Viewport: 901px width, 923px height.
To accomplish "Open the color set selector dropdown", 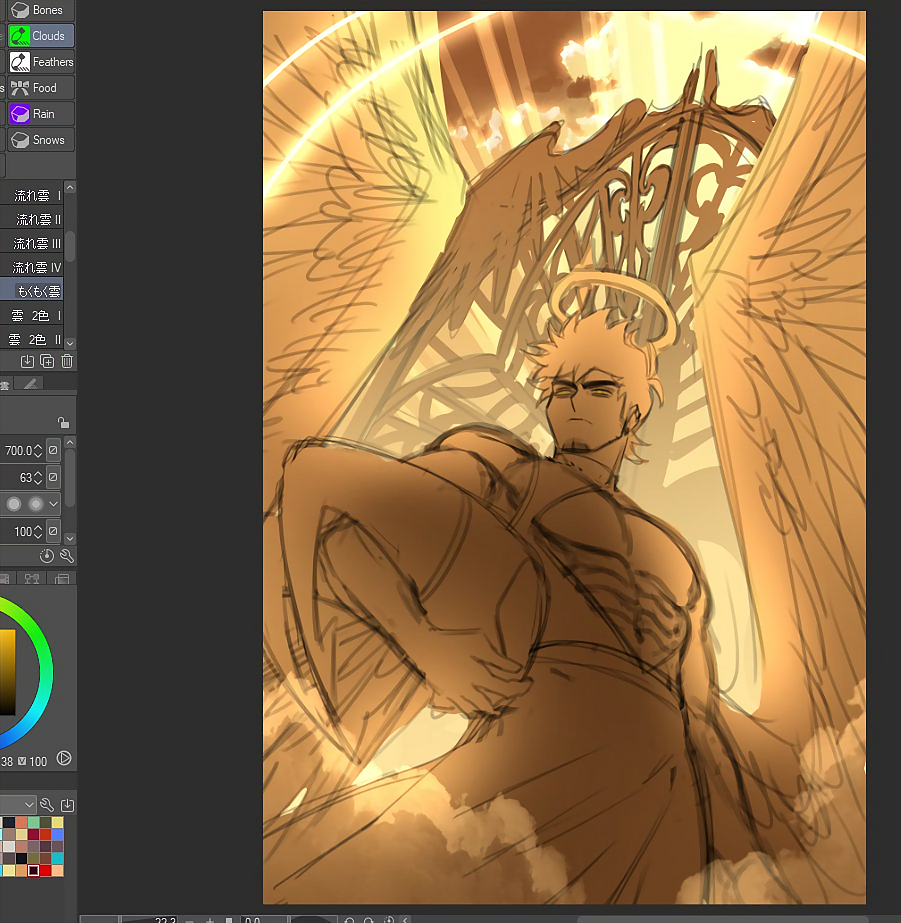I will pos(29,805).
